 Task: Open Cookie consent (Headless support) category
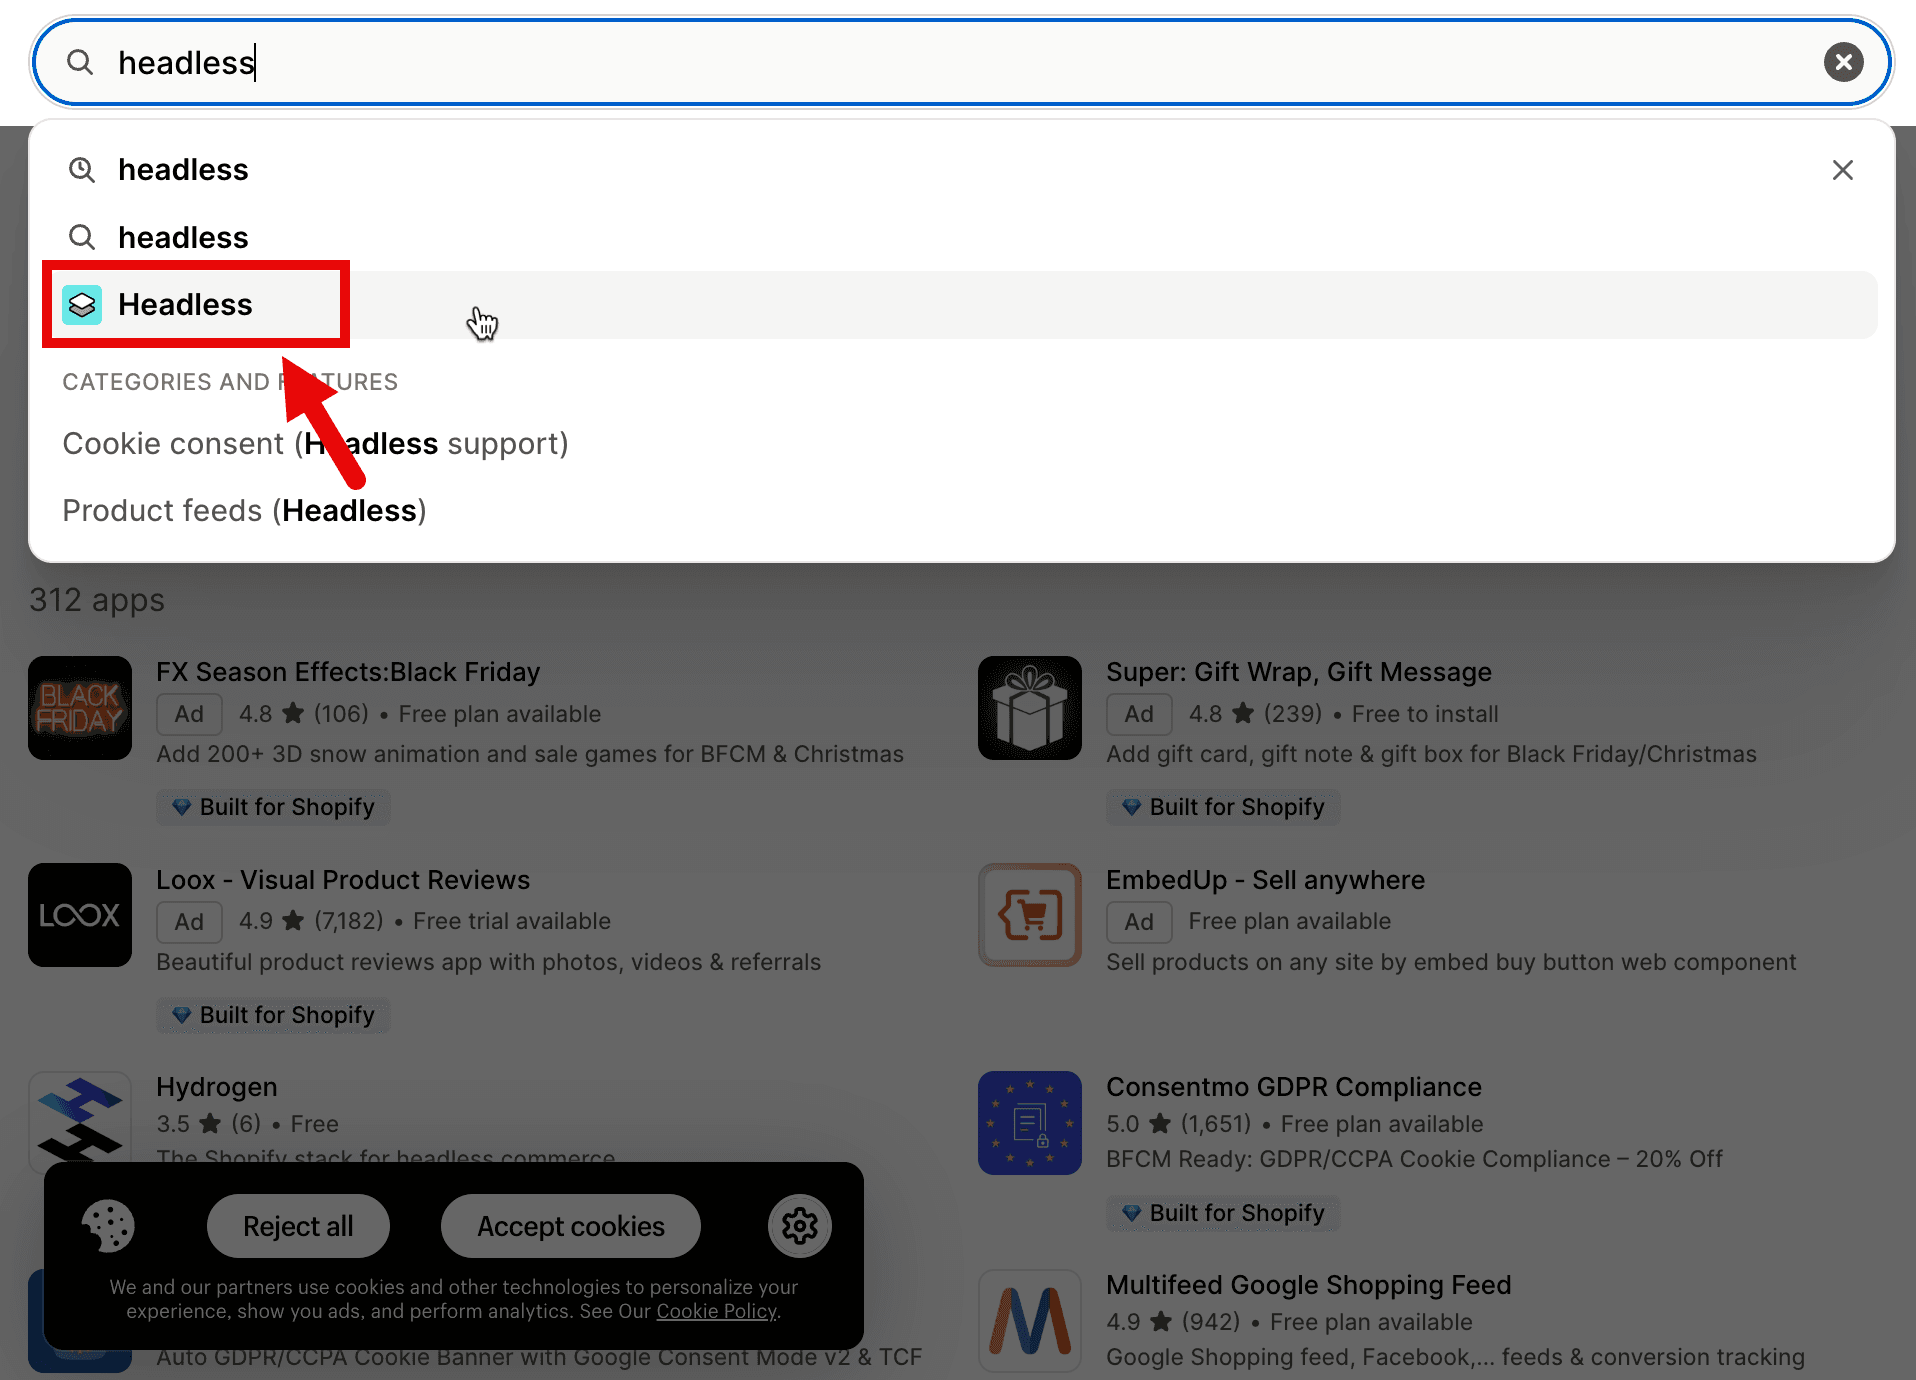point(315,444)
